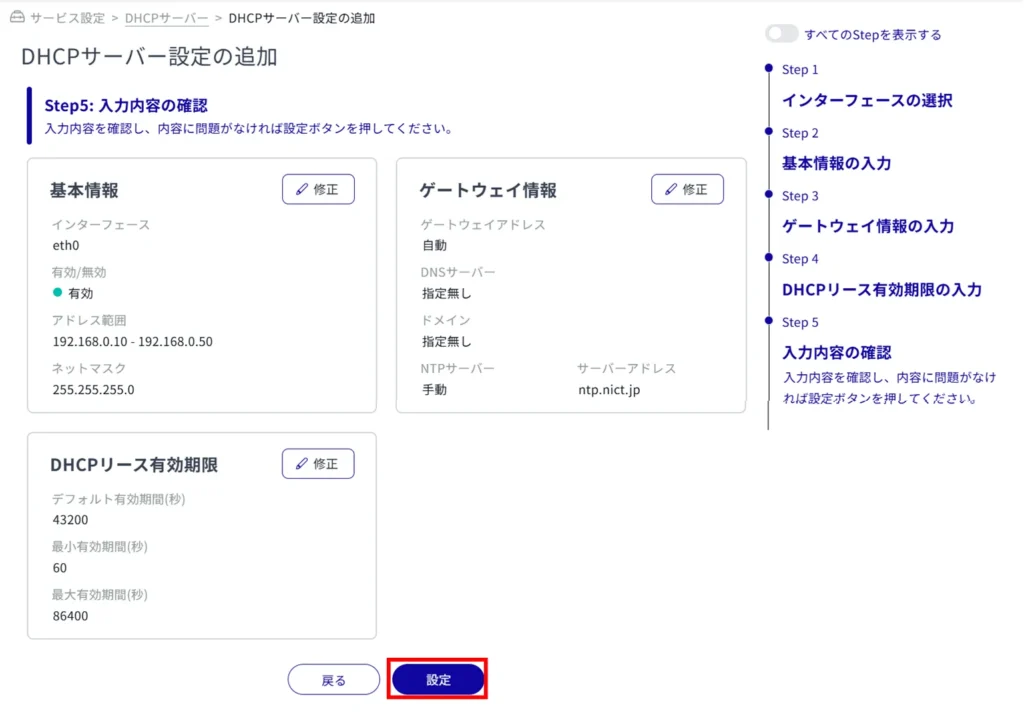The width and height of the screenshot is (1024, 719).
Task: Jump to Step 1 インターフェースの選択
Action: coord(866,100)
